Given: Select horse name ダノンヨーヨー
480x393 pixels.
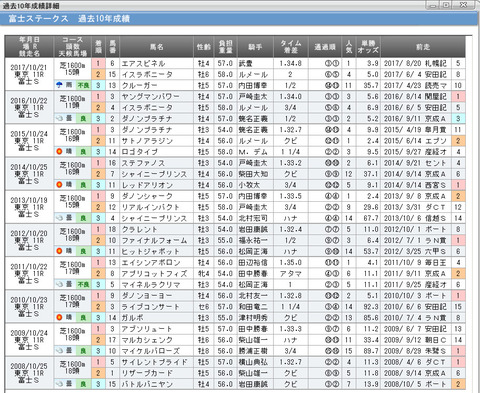Looking at the screenshot, I should [x=147, y=296].
